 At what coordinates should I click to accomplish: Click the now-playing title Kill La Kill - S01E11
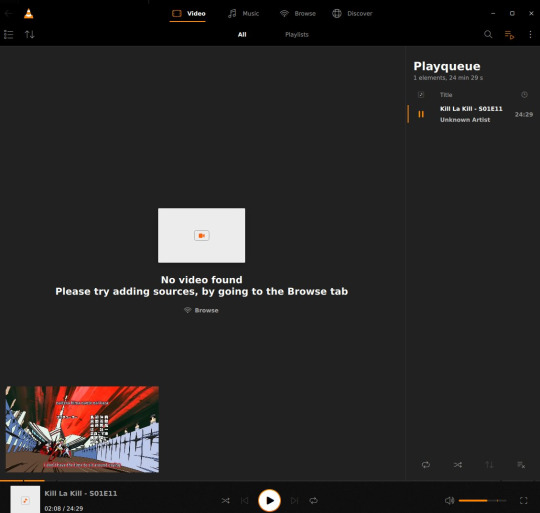[81, 493]
